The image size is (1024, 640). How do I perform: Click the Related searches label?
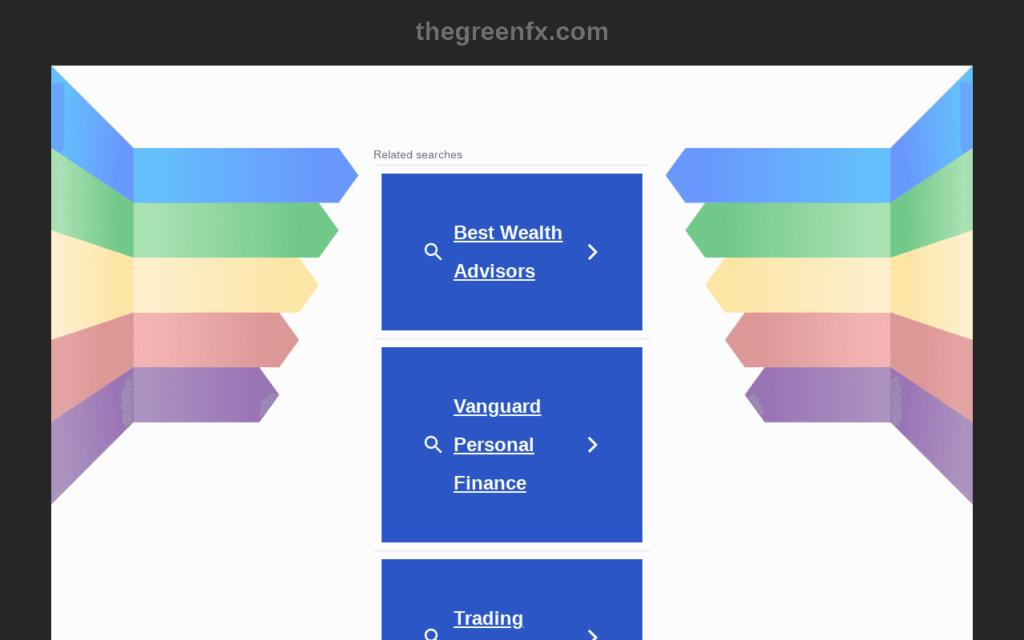click(x=417, y=155)
